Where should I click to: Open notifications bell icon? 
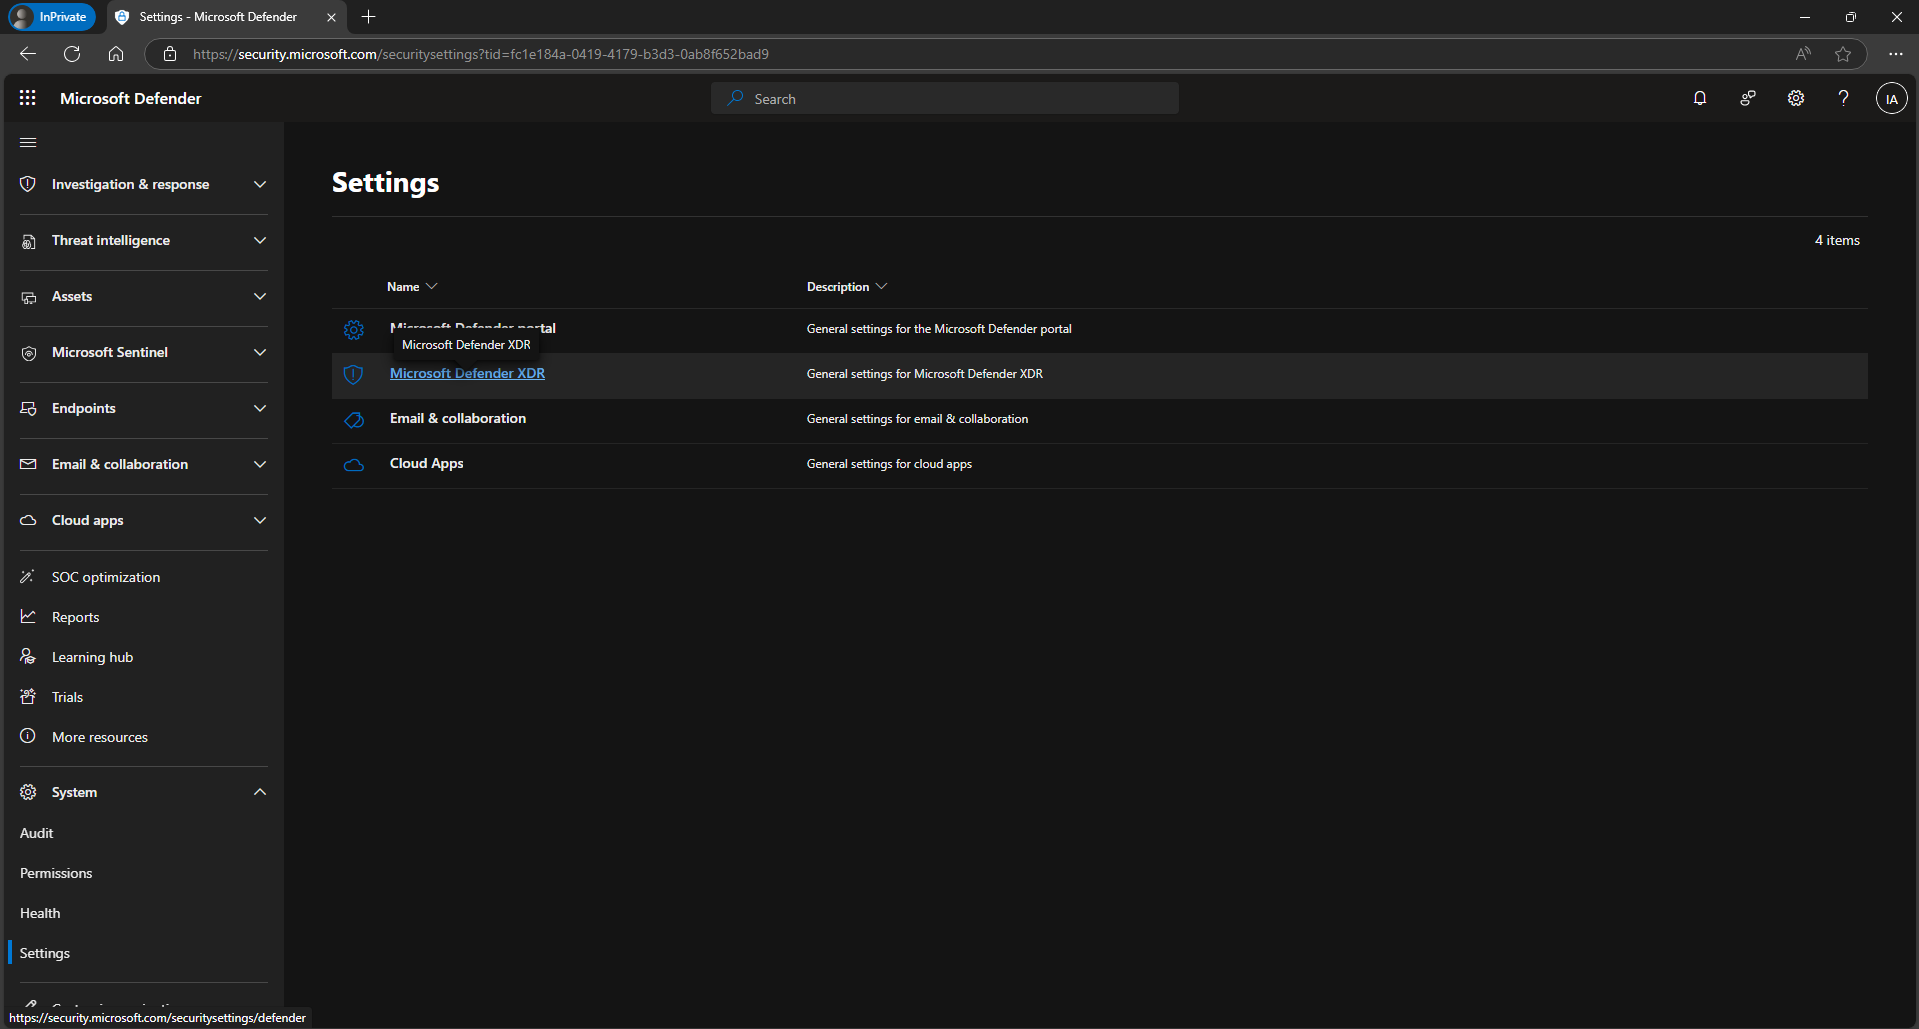(1700, 98)
